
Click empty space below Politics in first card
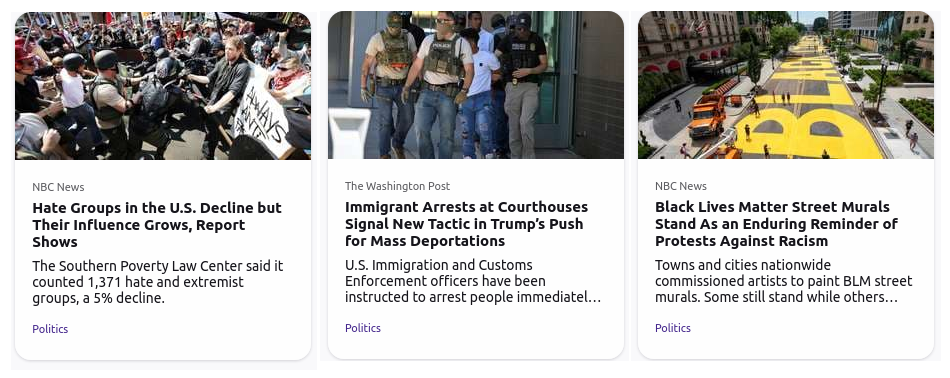click(163, 347)
